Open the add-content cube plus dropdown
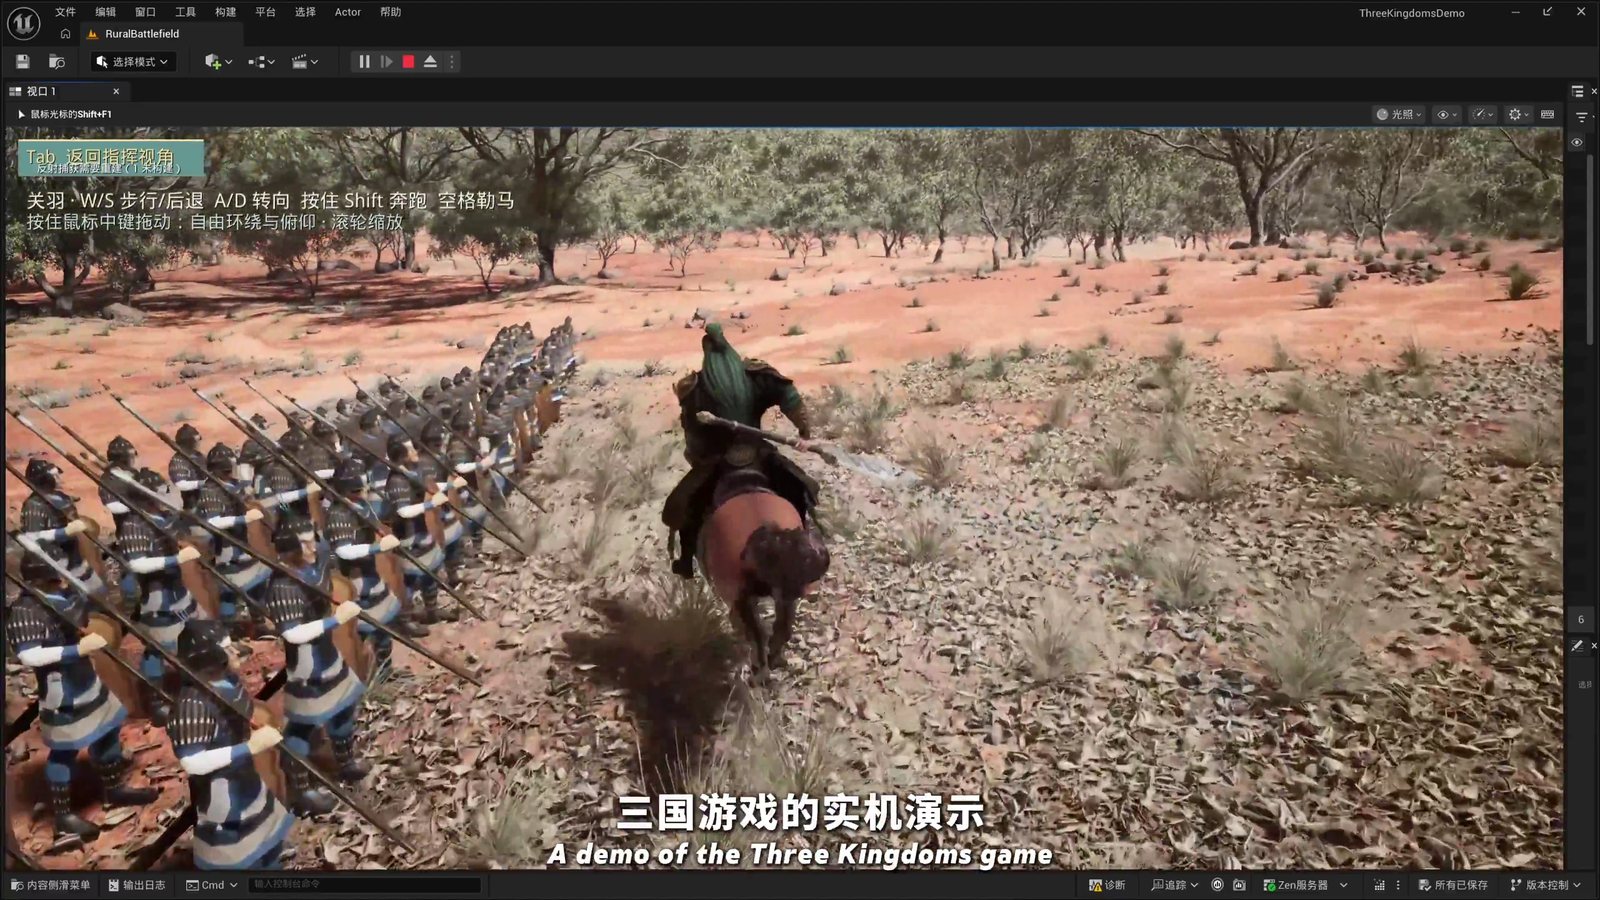 pyautogui.click(x=218, y=62)
